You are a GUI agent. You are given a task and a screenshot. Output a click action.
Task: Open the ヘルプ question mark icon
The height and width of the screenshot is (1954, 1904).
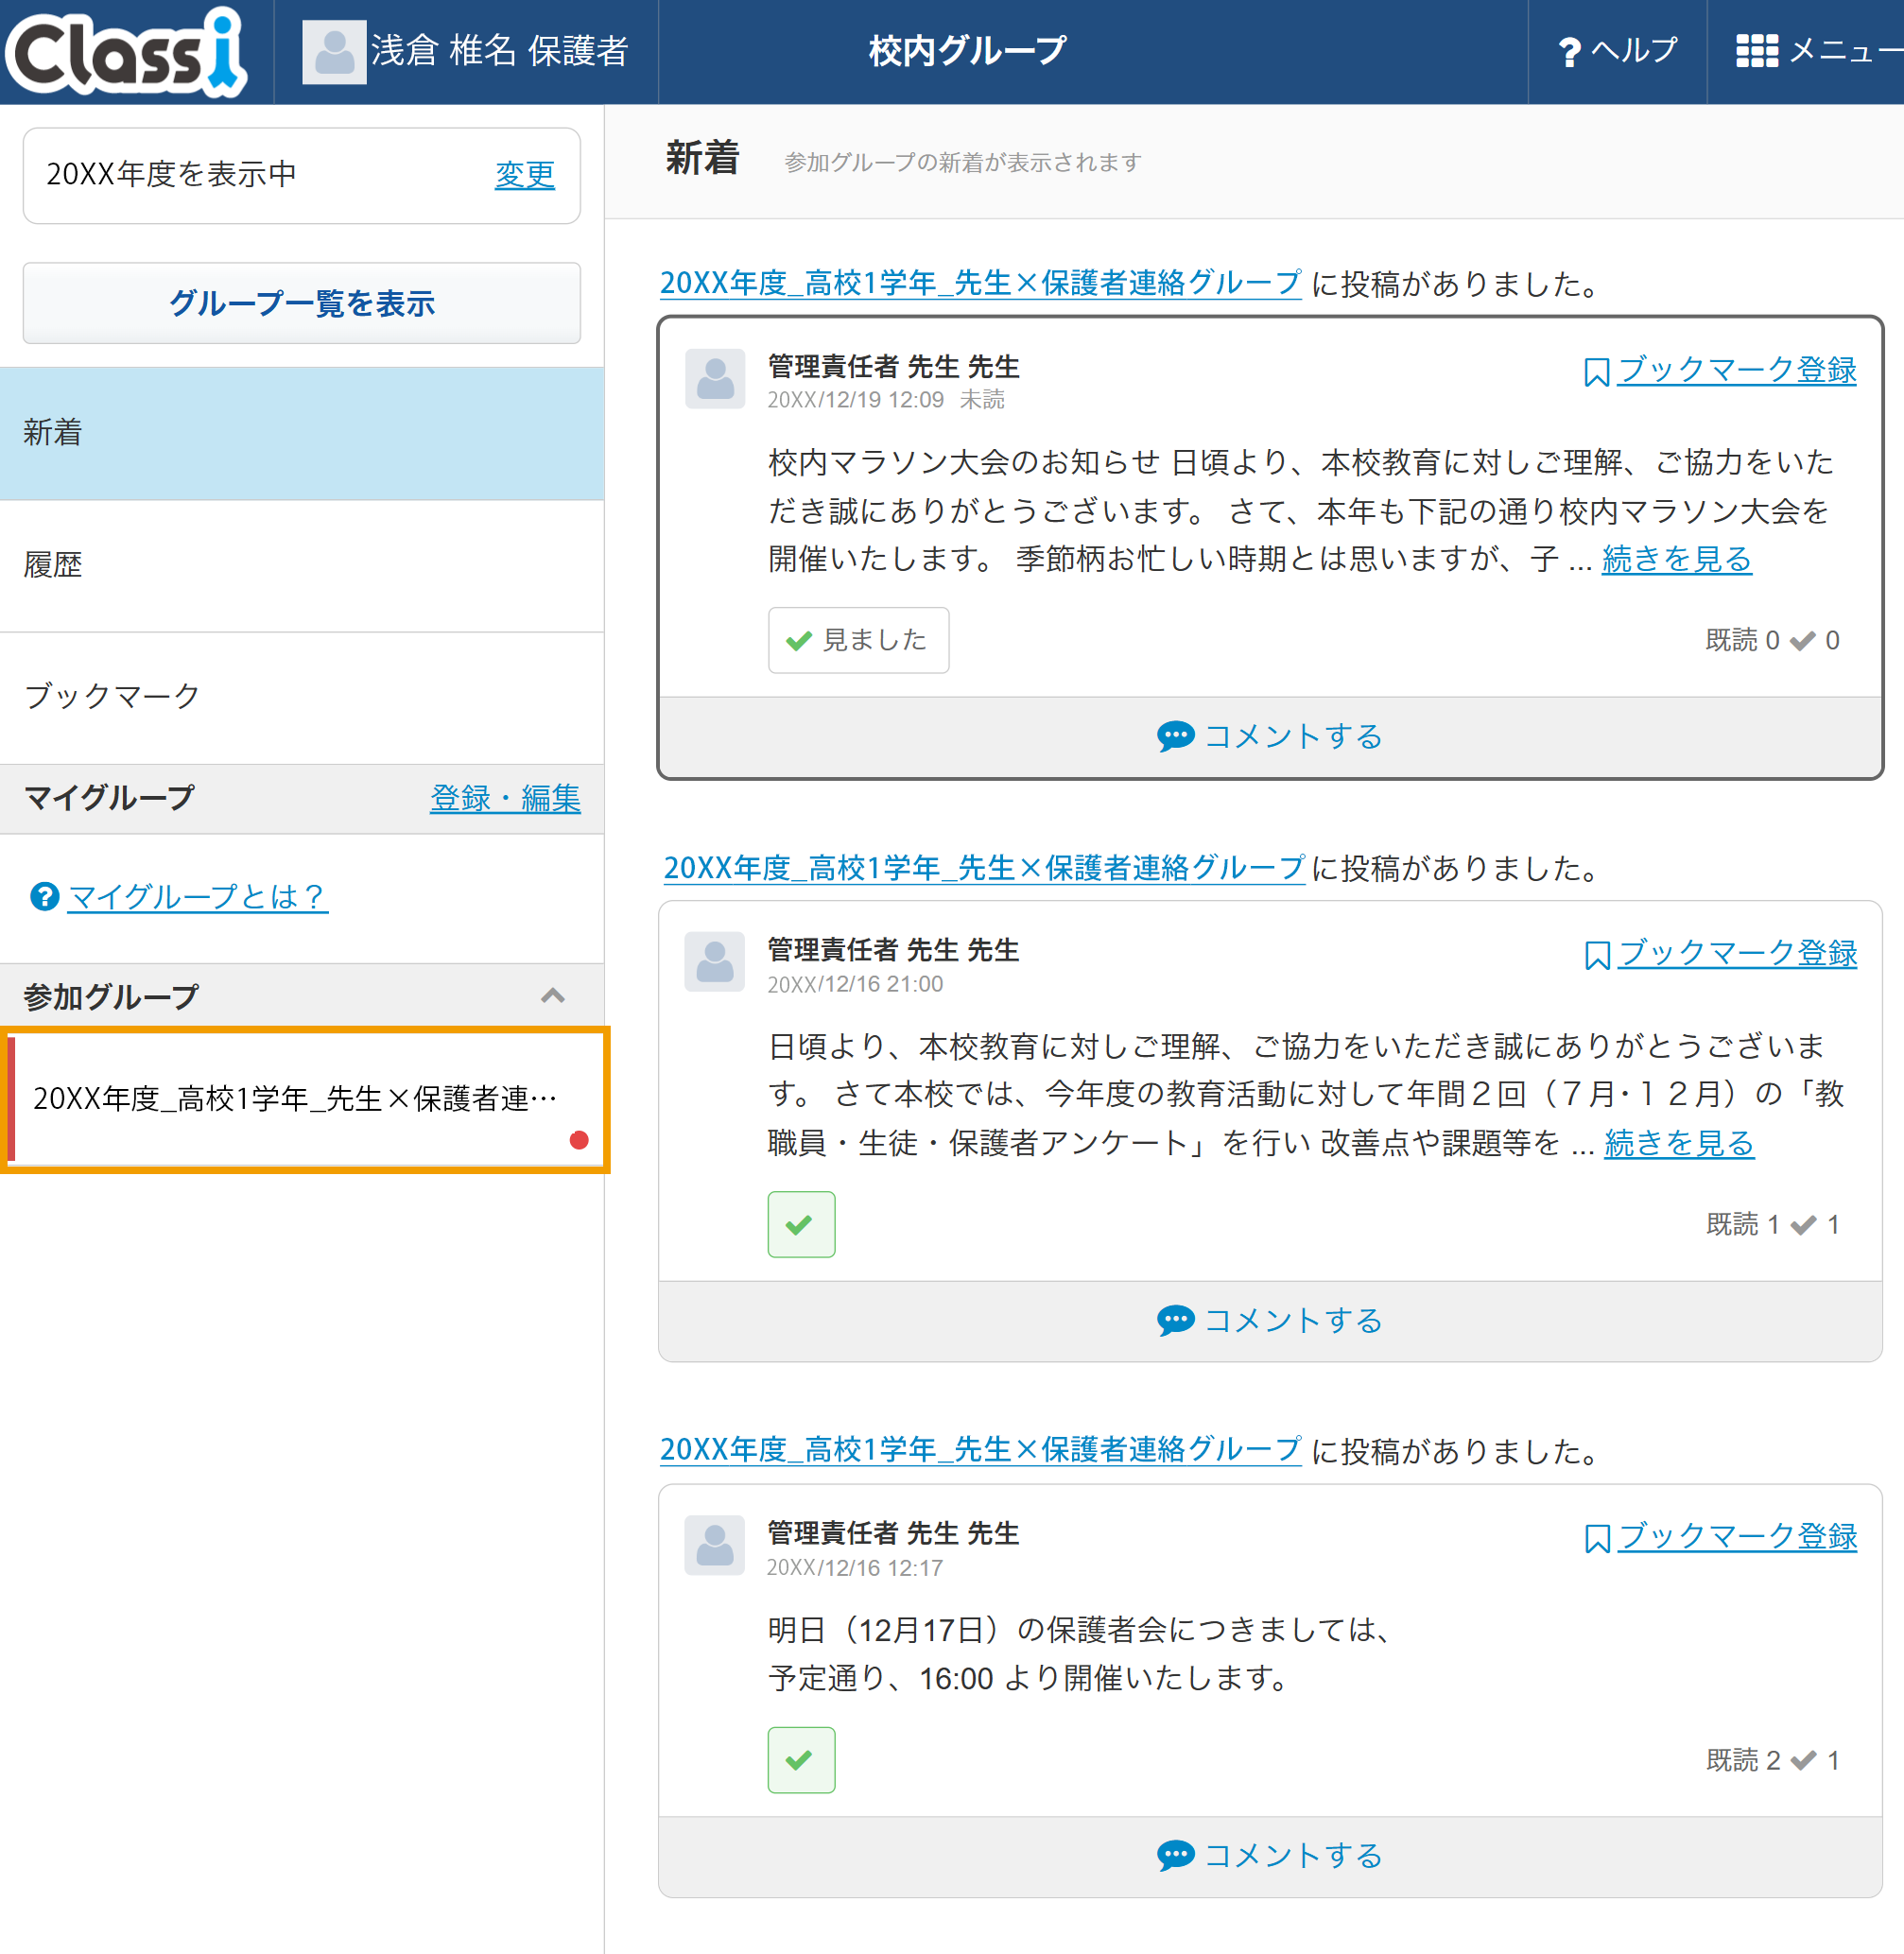pyautogui.click(x=1569, y=52)
